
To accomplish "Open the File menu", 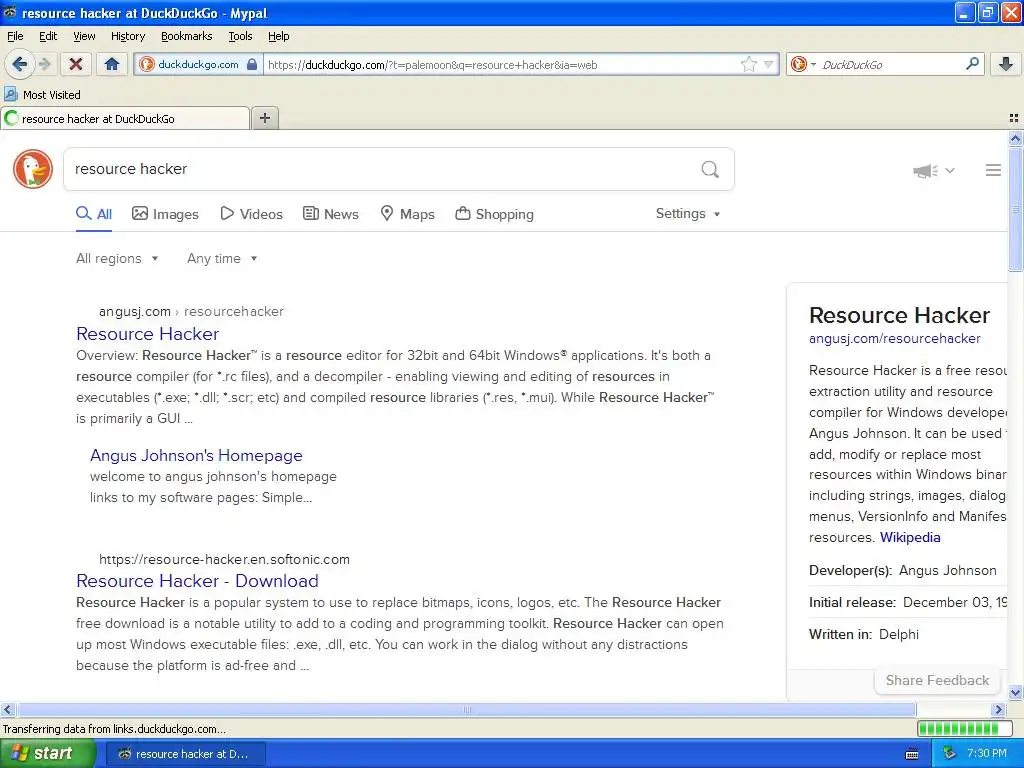I will pyautogui.click(x=15, y=36).
